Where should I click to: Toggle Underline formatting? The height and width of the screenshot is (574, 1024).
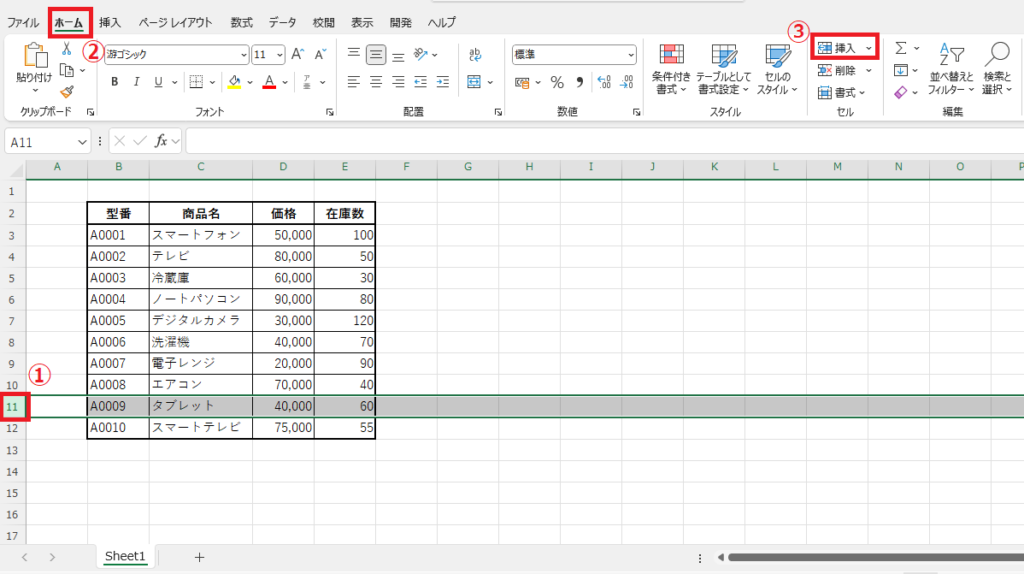point(158,82)
